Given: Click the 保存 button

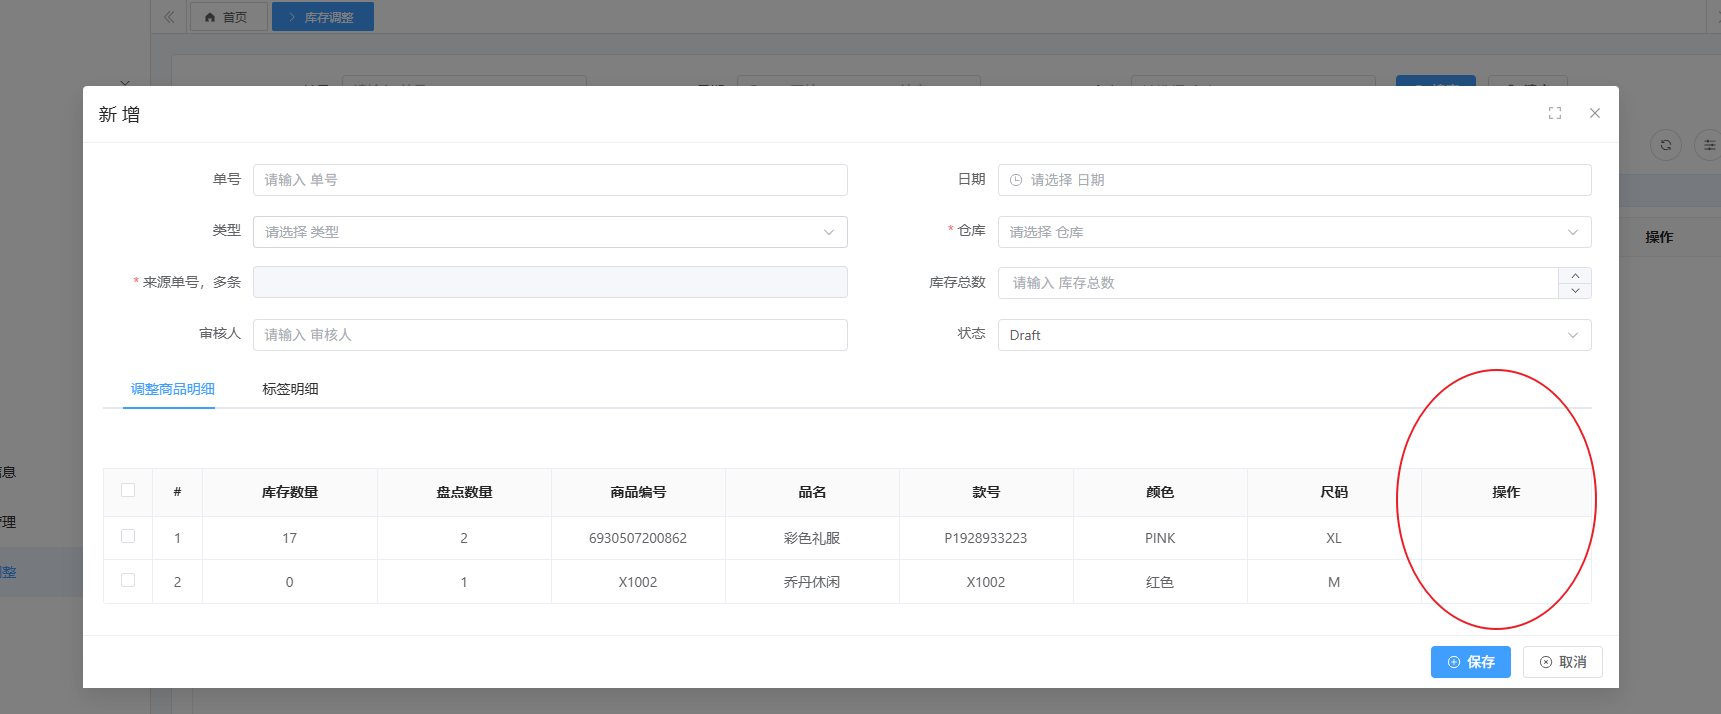Looking at the screenshot, I should coord(1470,662).
